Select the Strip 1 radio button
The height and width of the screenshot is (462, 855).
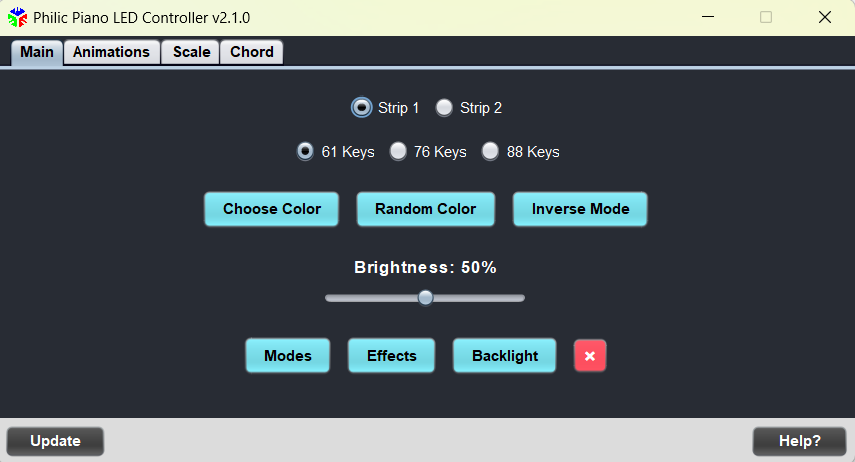point(361,107)
